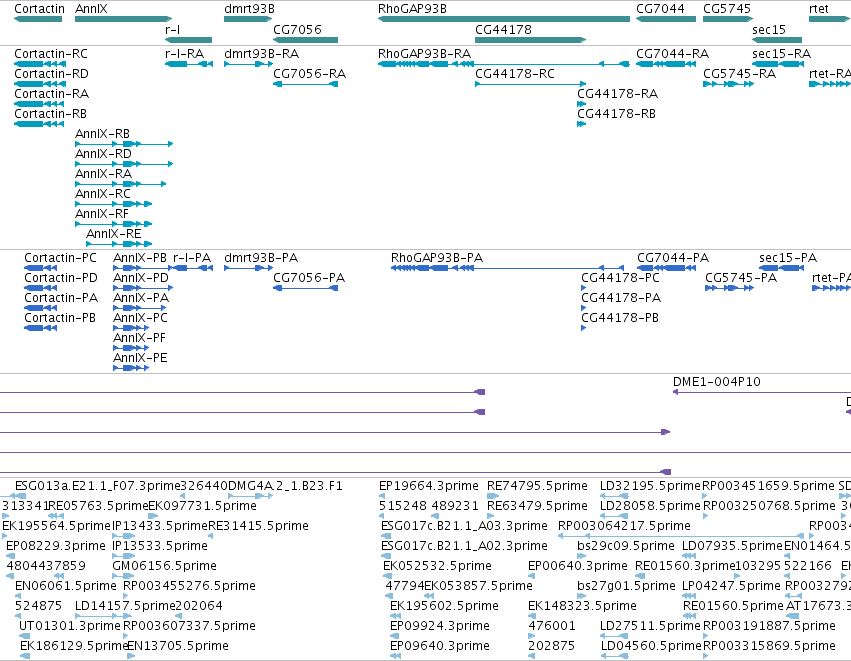This screenshot has height=661, width=851.
Task: Select the Cortactin-RA transcript label
Action: (x=51, y=94)
